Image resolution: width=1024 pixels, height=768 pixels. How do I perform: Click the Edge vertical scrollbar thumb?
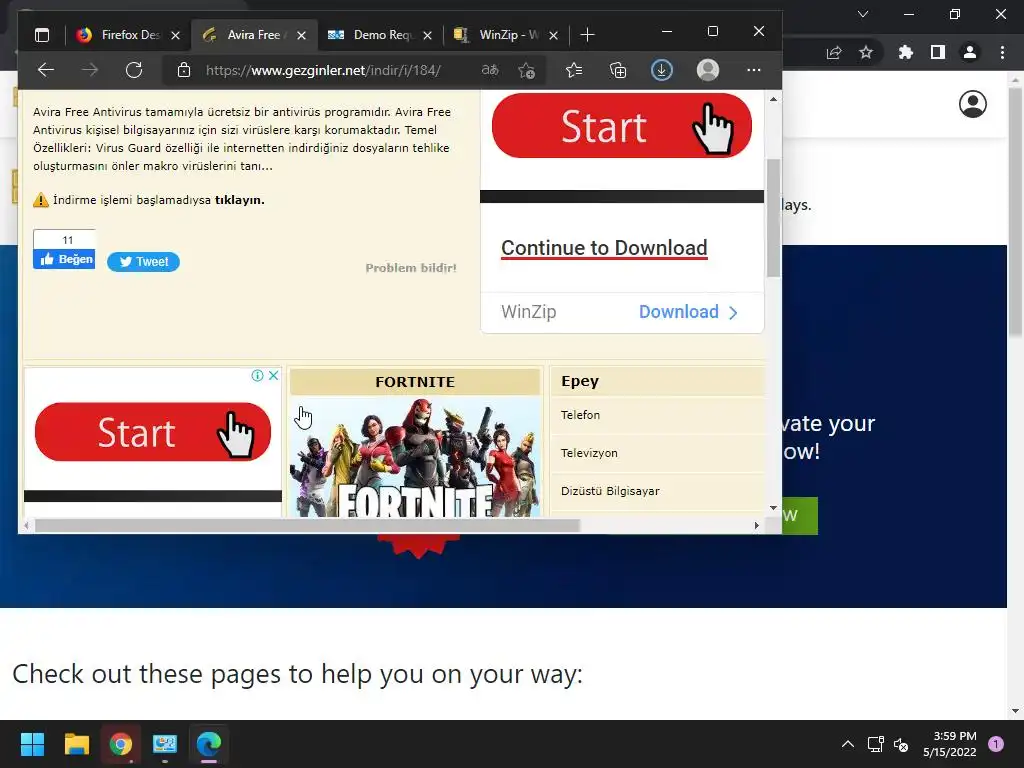[773, 217]
